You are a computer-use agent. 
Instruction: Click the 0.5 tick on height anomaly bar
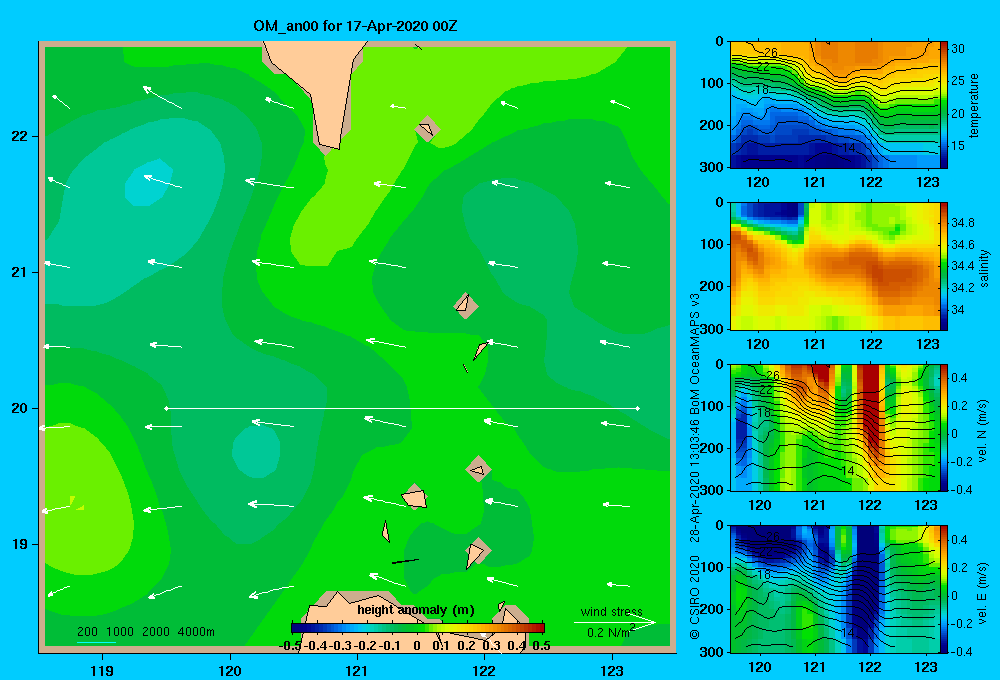click(x=541, y=646)
